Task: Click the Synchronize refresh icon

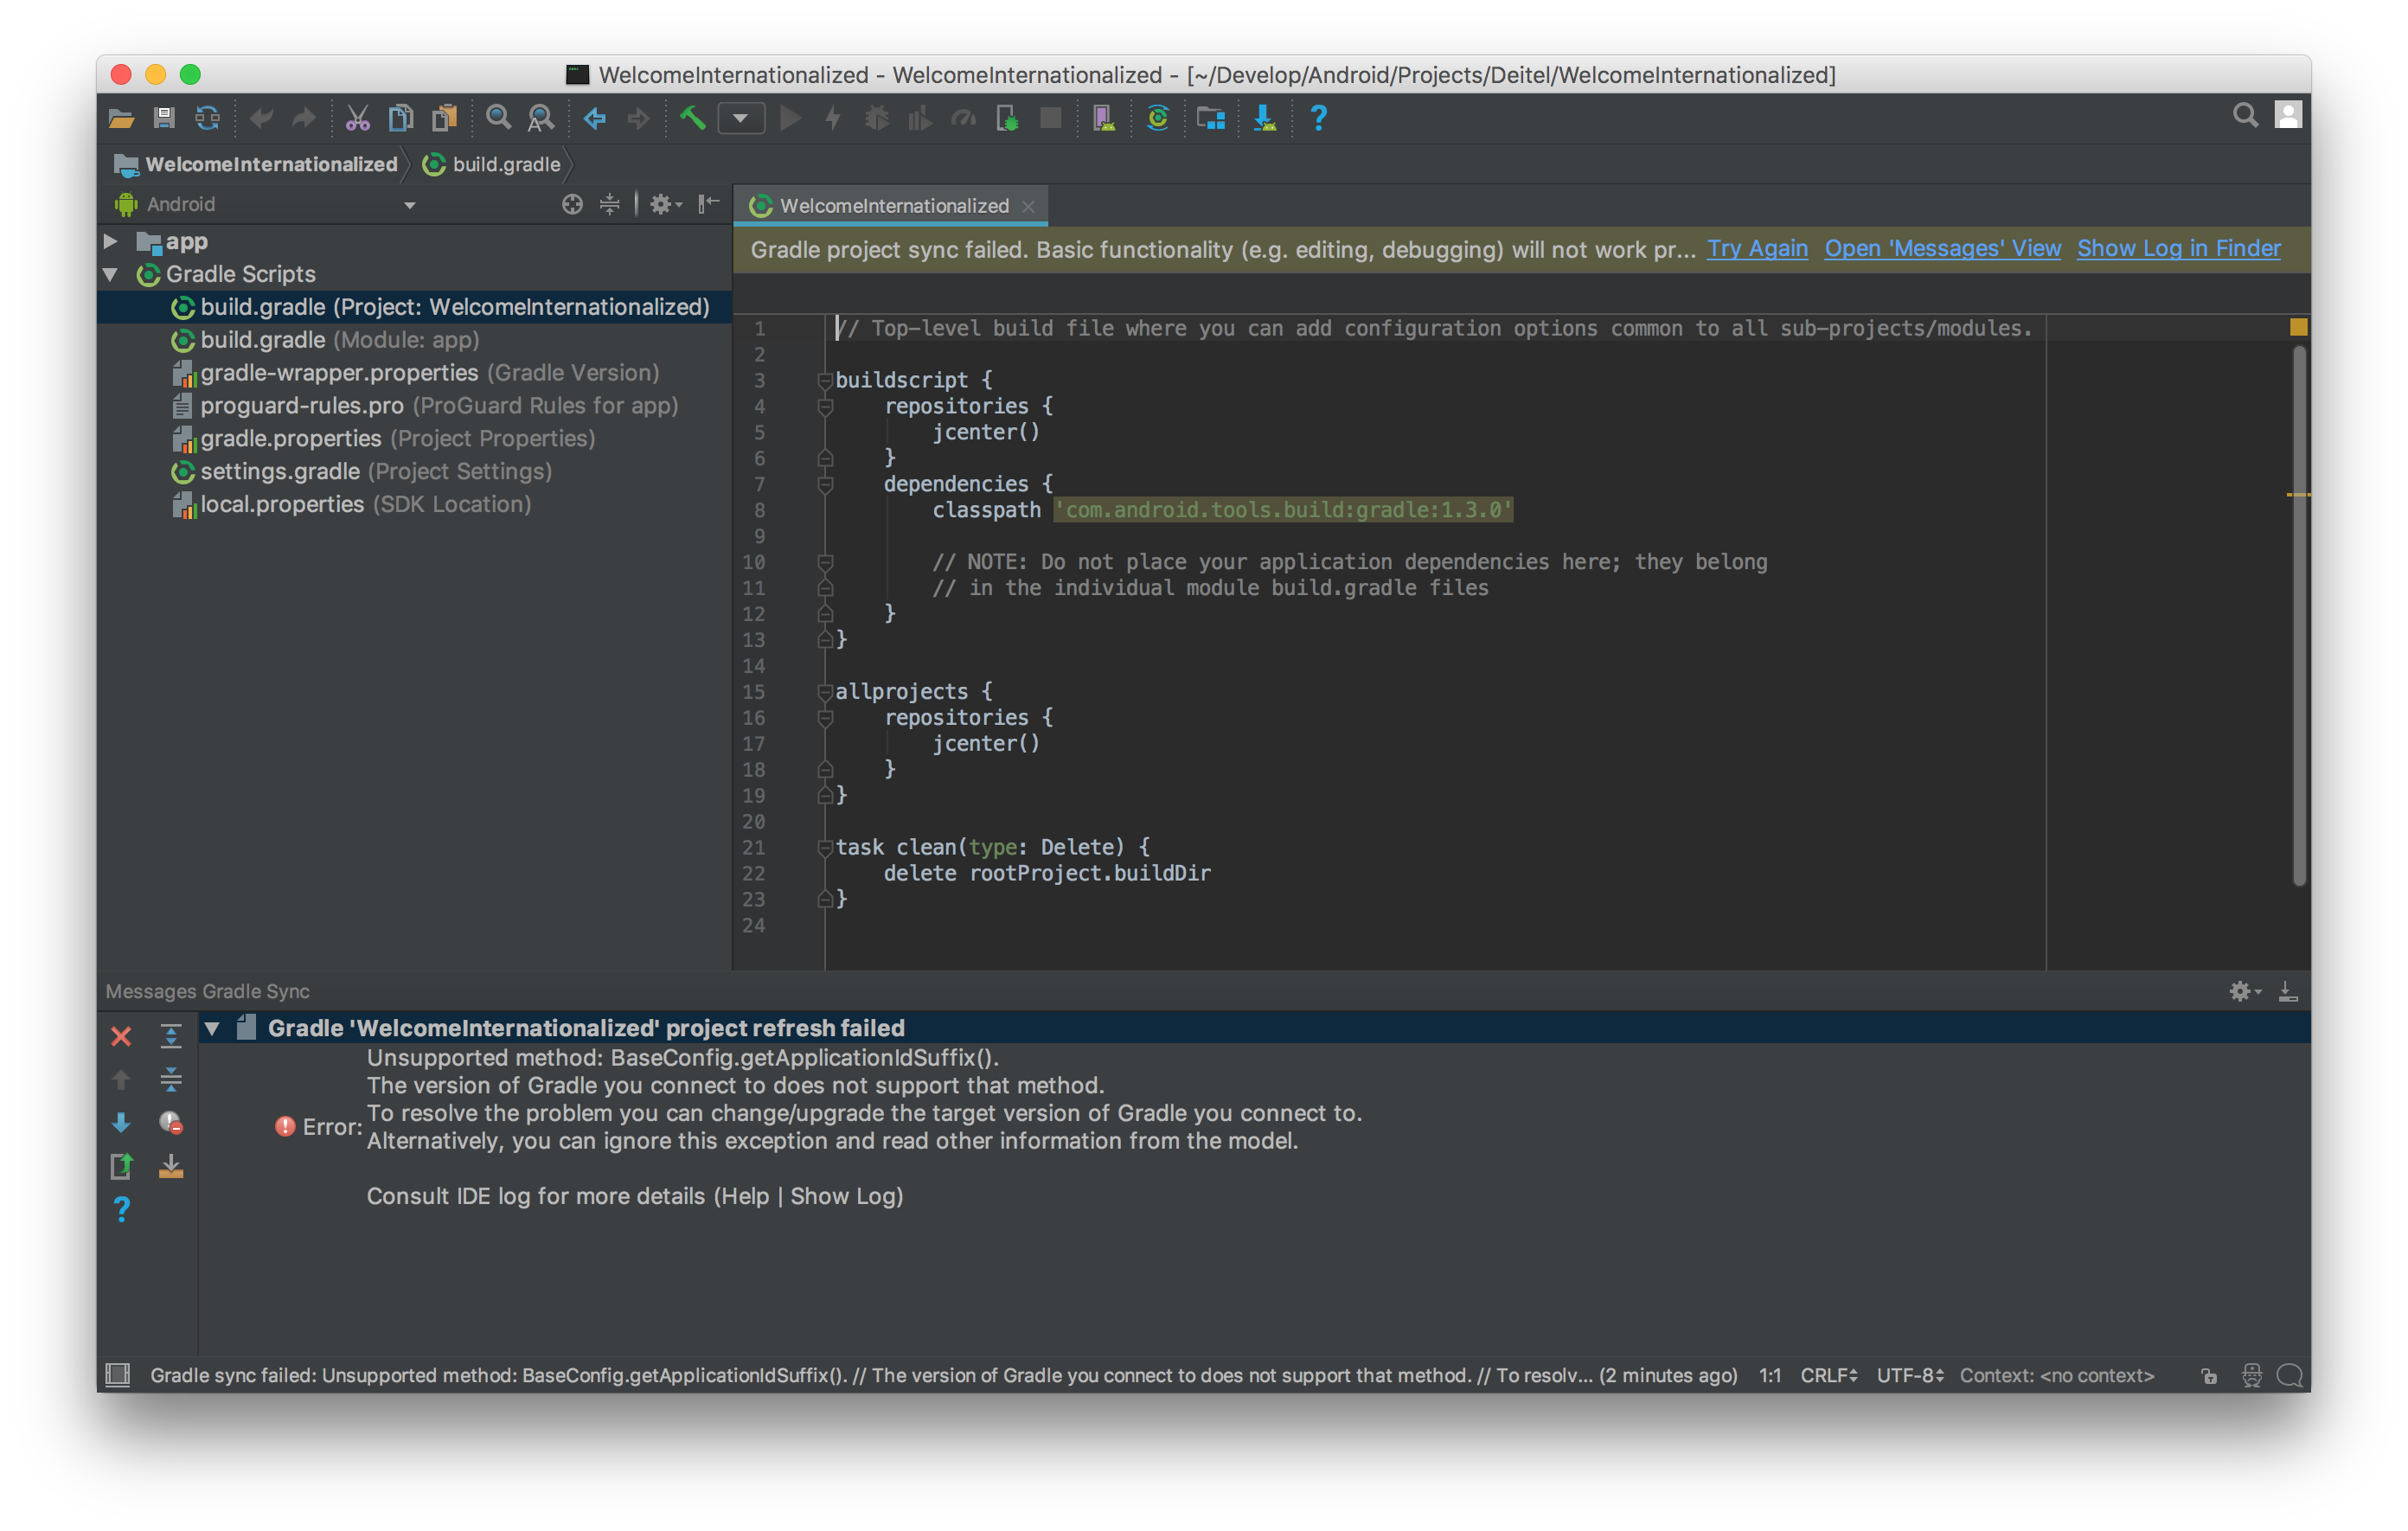Action: pos(208,119)
